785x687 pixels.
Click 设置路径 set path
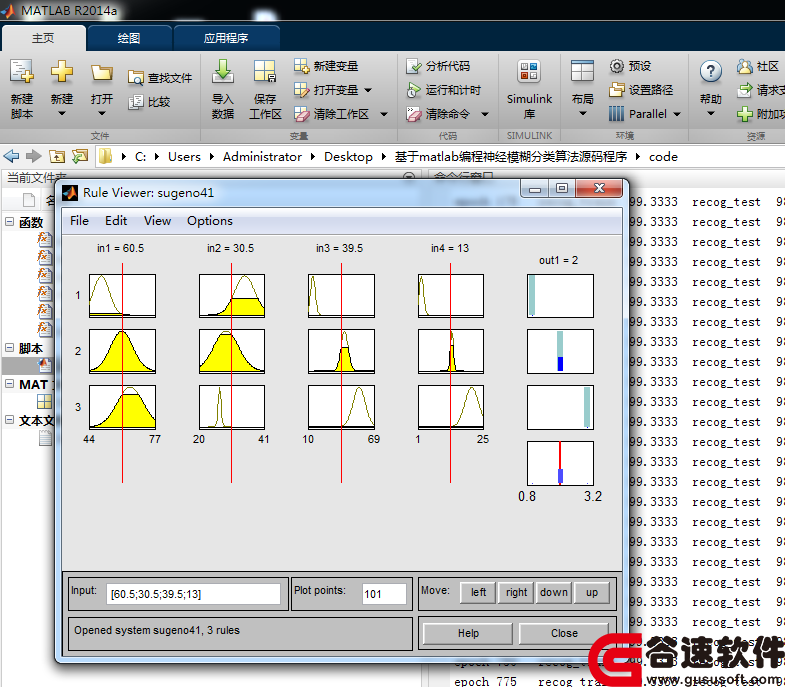(x=641, y=90)
